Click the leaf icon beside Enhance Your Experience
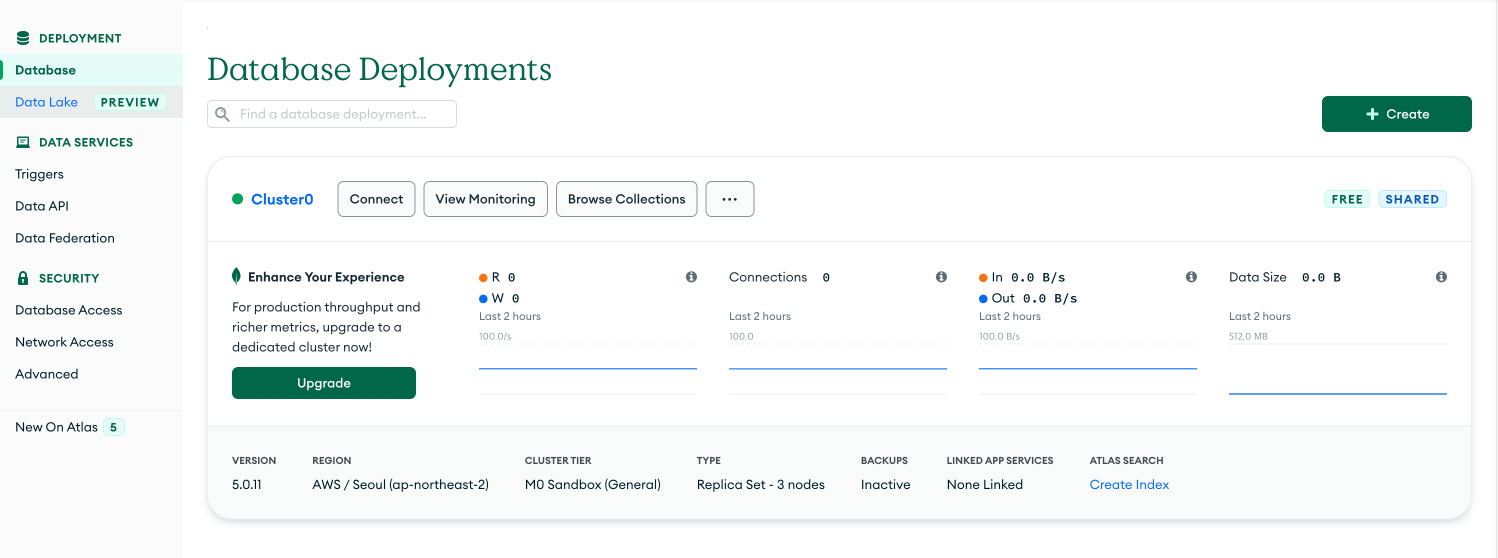Viewport: 1498px width, 558px height. click(237, 277)
